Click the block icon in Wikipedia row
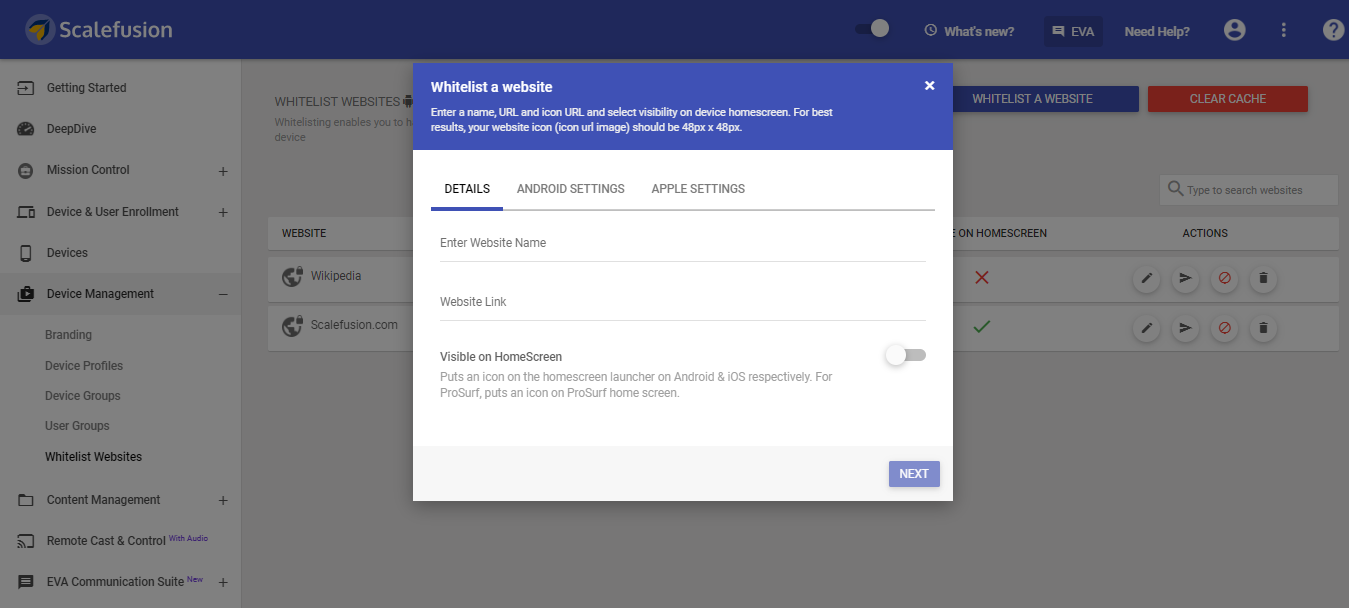This screenshot has height=608, width=1349. click(1224, 278)
